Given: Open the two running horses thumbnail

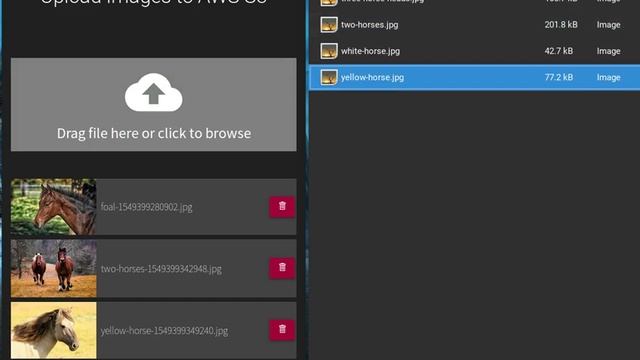Looking at the screenshot, I should point(53,268).
